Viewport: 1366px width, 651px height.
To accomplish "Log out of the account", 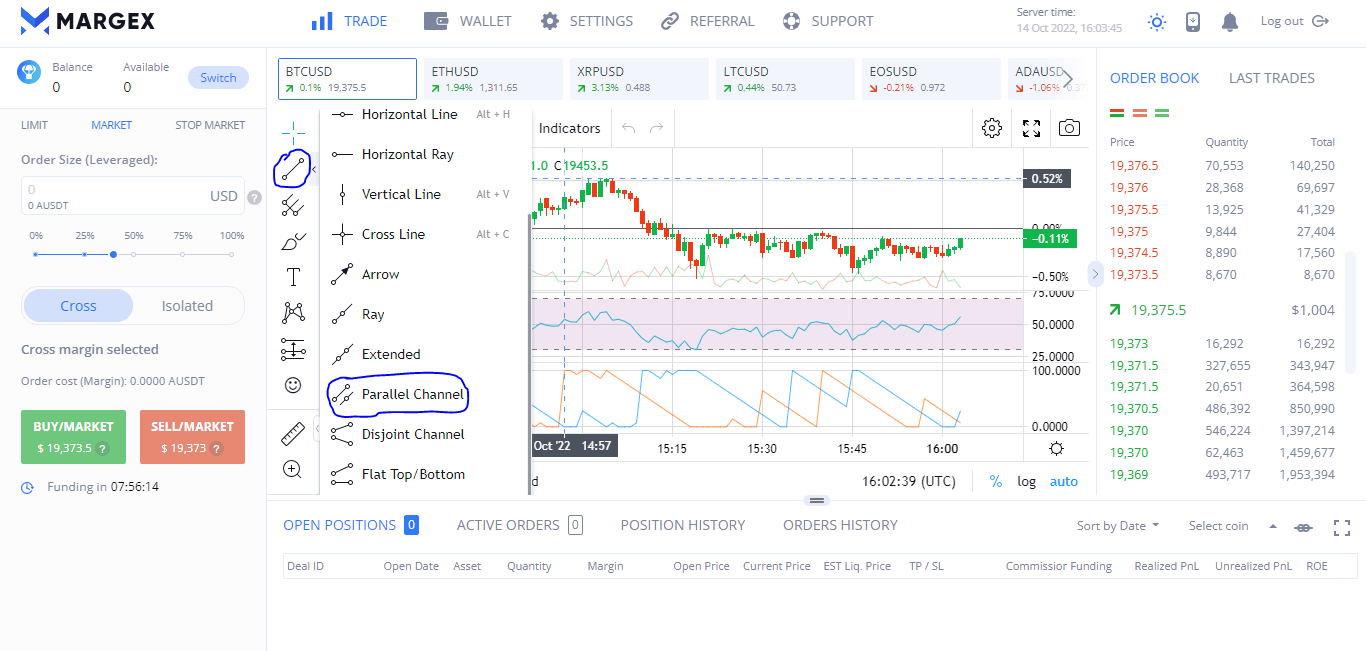I will coord(1294,21).
